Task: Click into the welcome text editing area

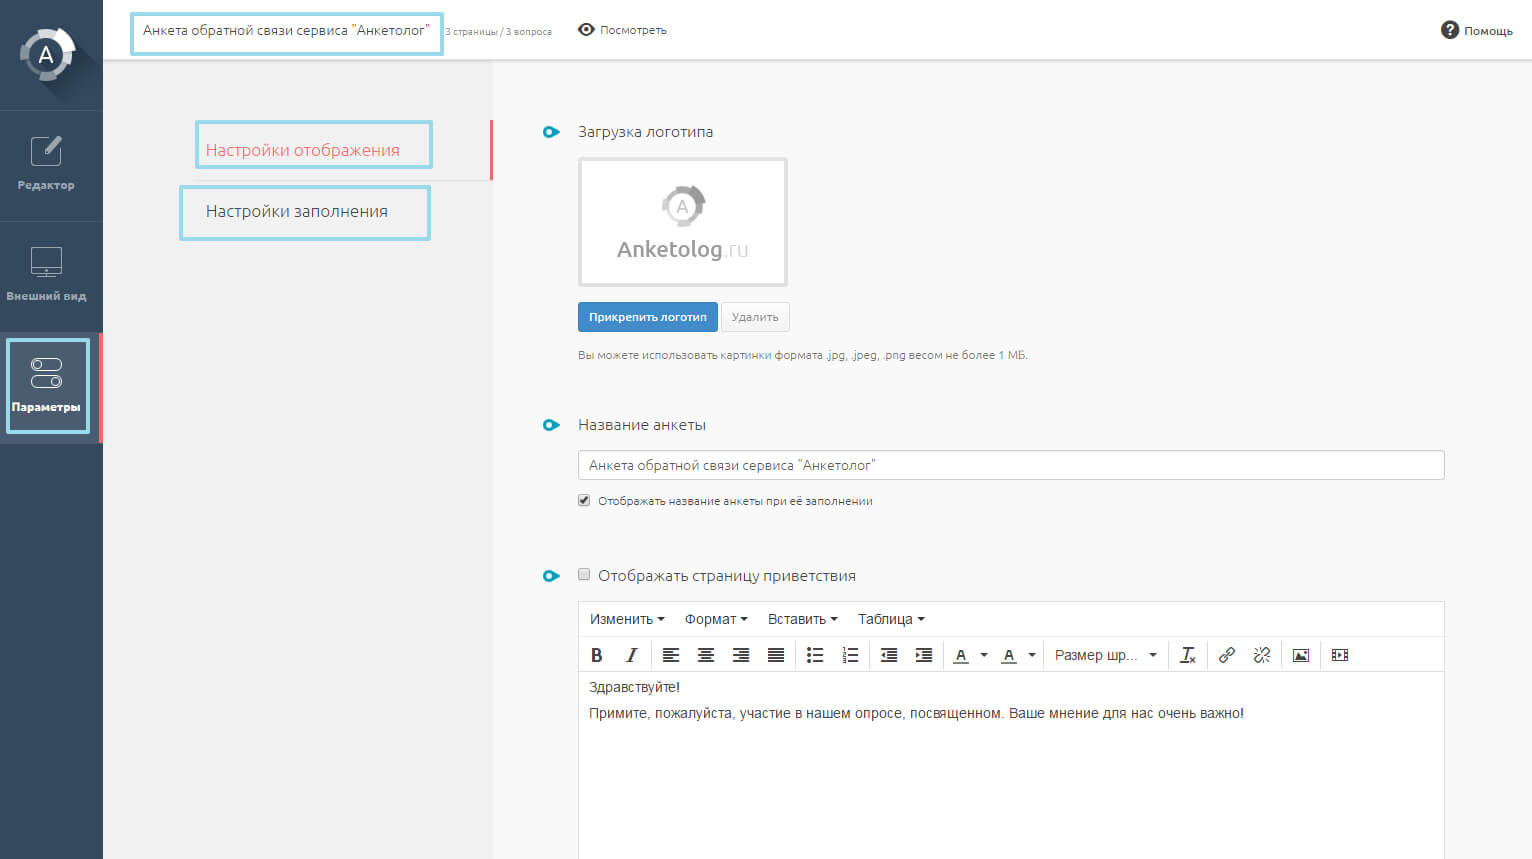Action: 1011,765
